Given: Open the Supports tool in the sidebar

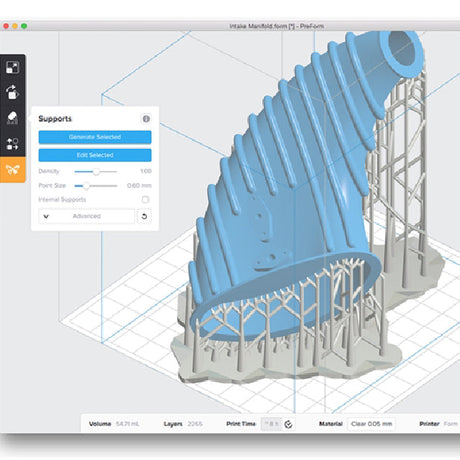Looking at the screenshot, I should click(12, 118).
